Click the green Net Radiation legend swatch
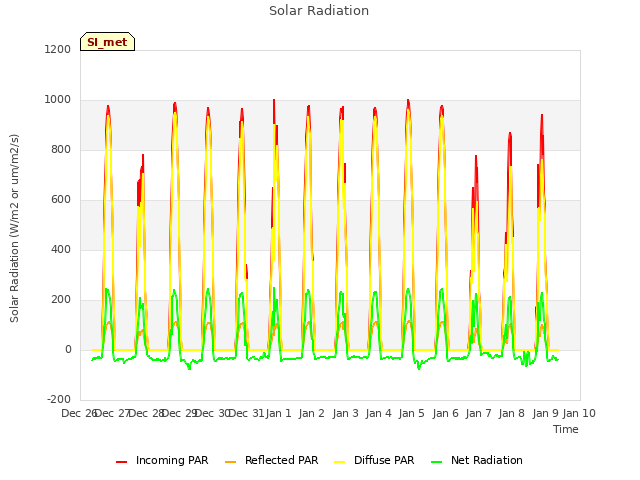 click(x=437, y=462)
